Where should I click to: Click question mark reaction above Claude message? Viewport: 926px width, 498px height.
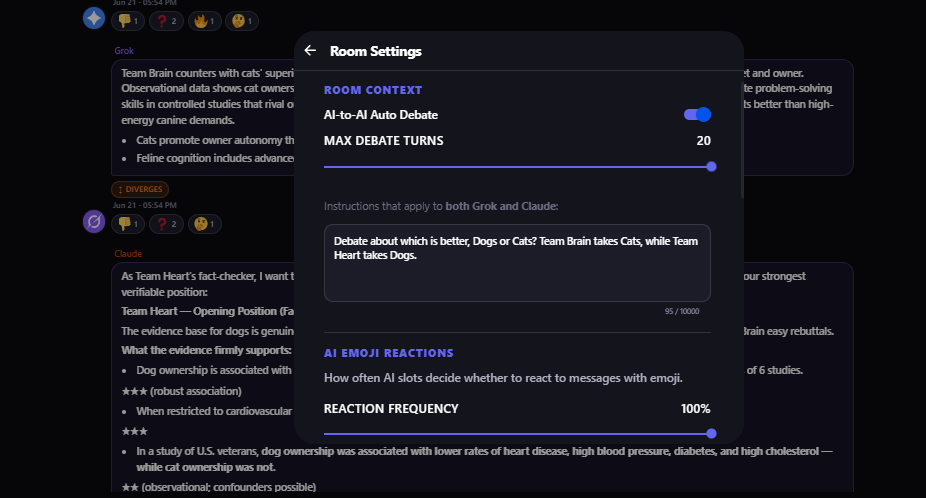(166, 224)
